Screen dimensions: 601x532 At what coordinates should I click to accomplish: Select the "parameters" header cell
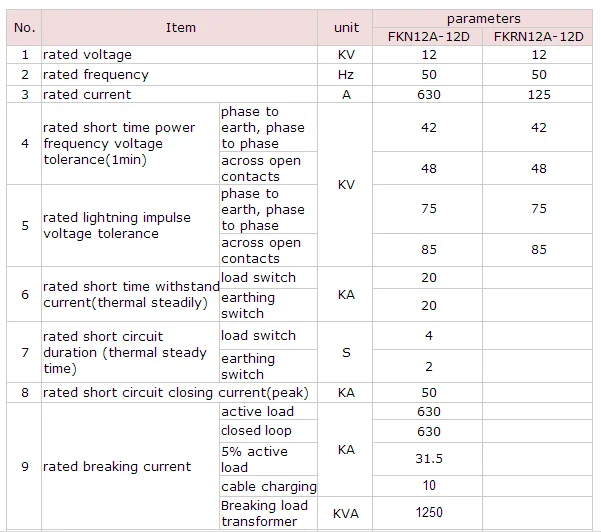[x=484, y=18]
